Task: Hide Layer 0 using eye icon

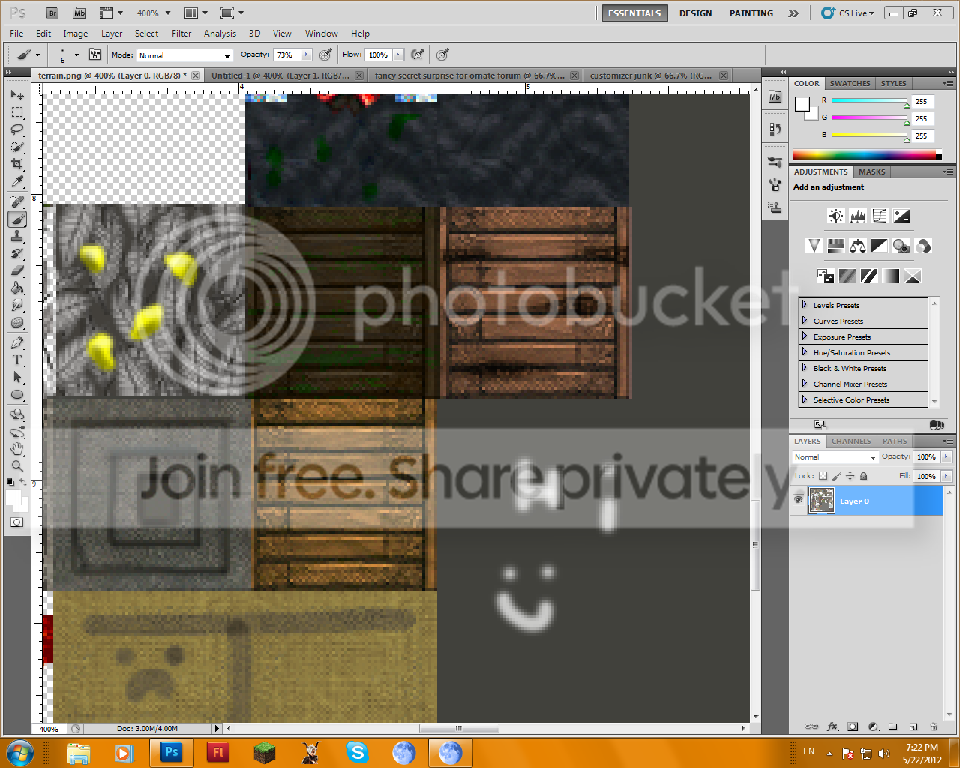Action: coord(799,500)
